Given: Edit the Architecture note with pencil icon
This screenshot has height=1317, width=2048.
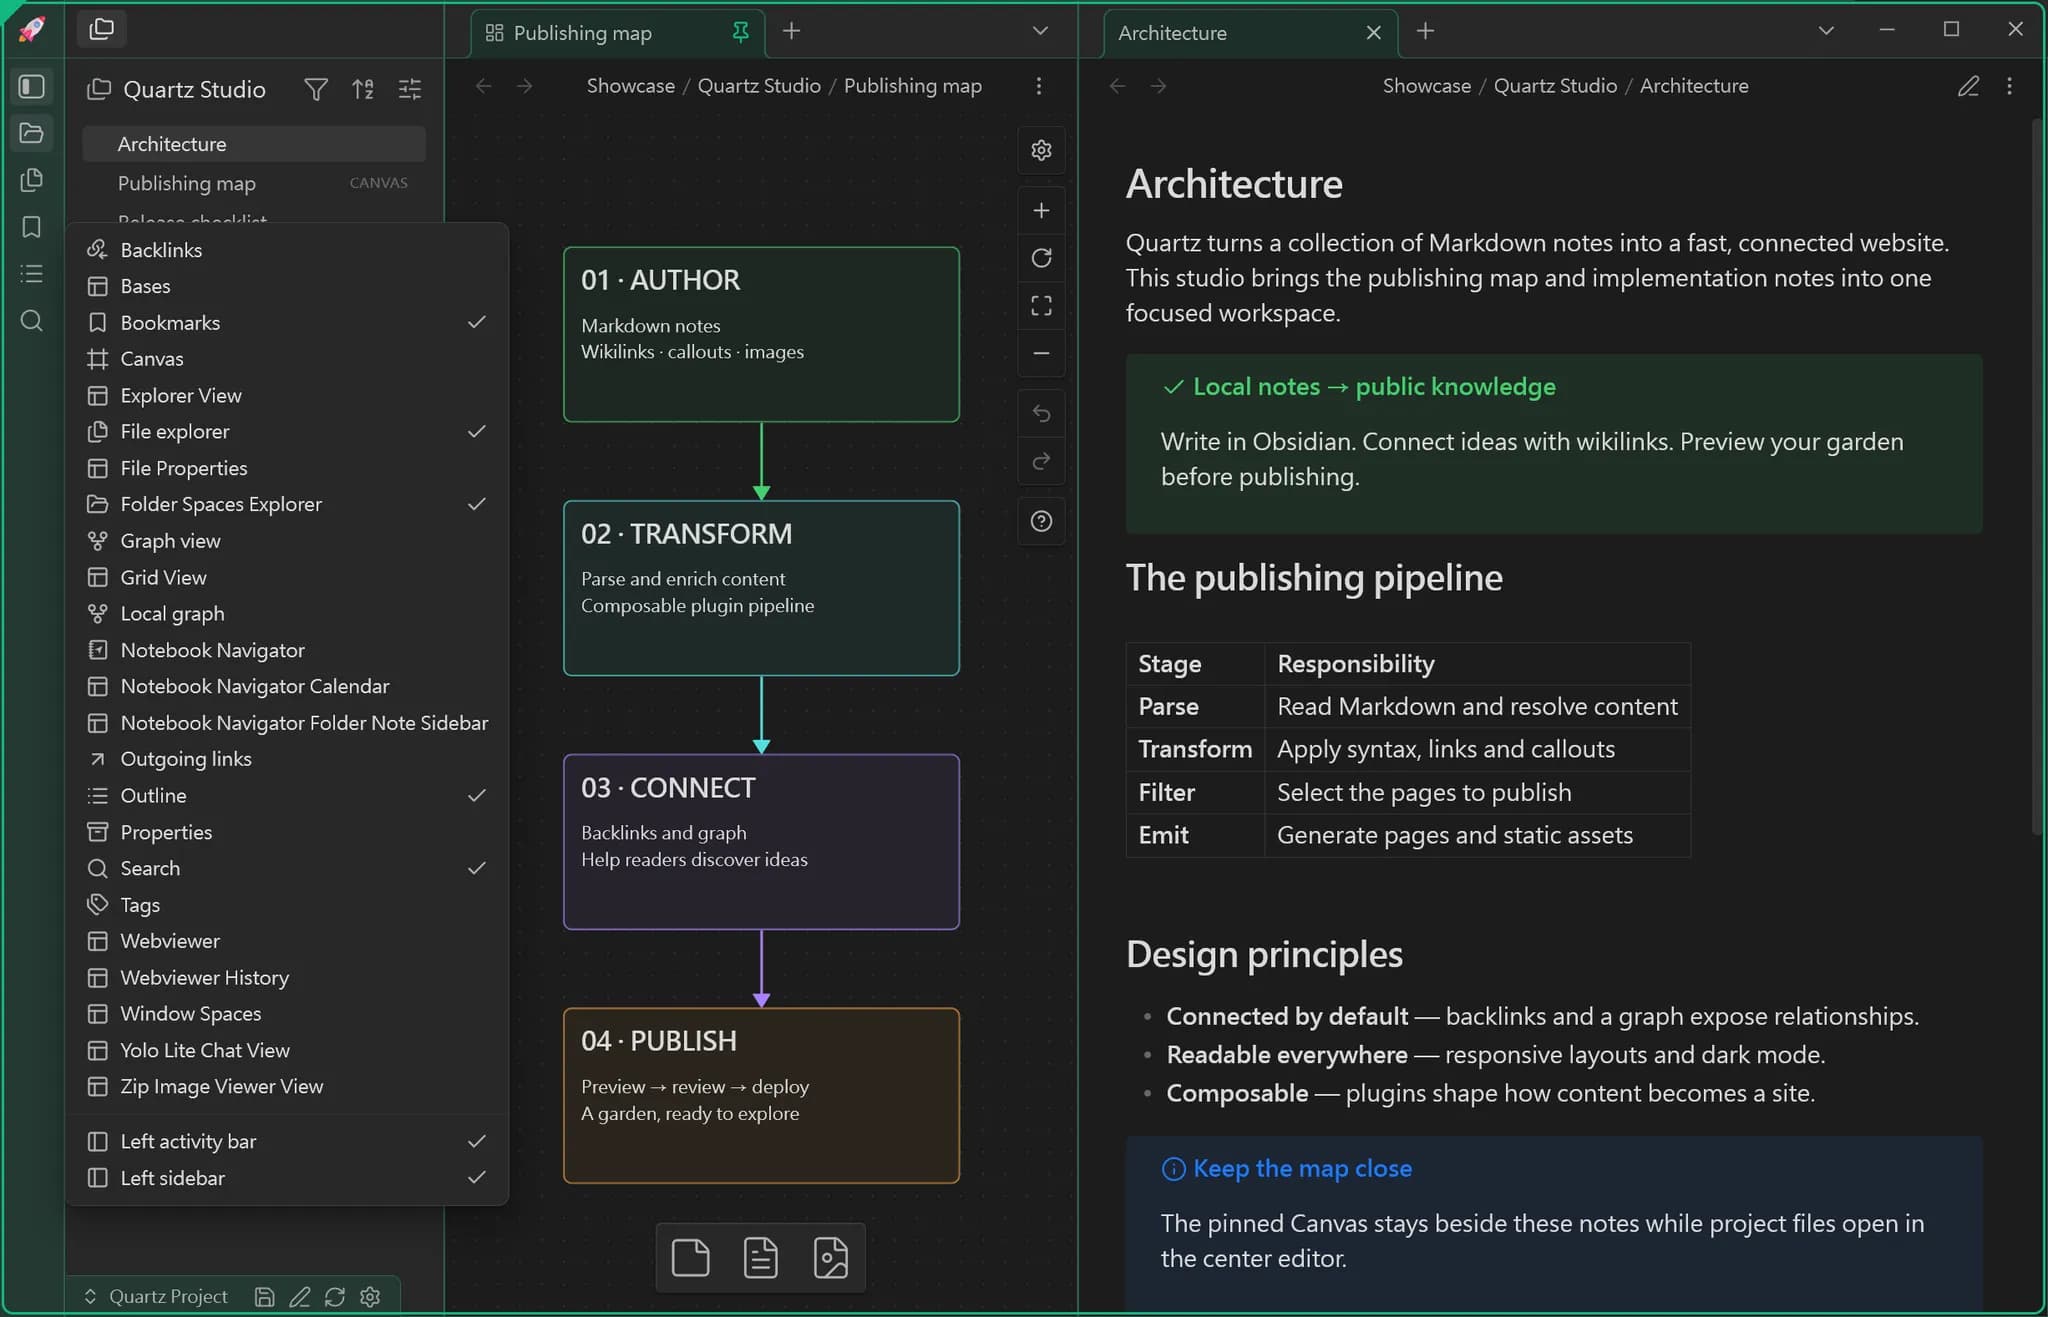Looking at the screenshot, I should pos(1967,86).
